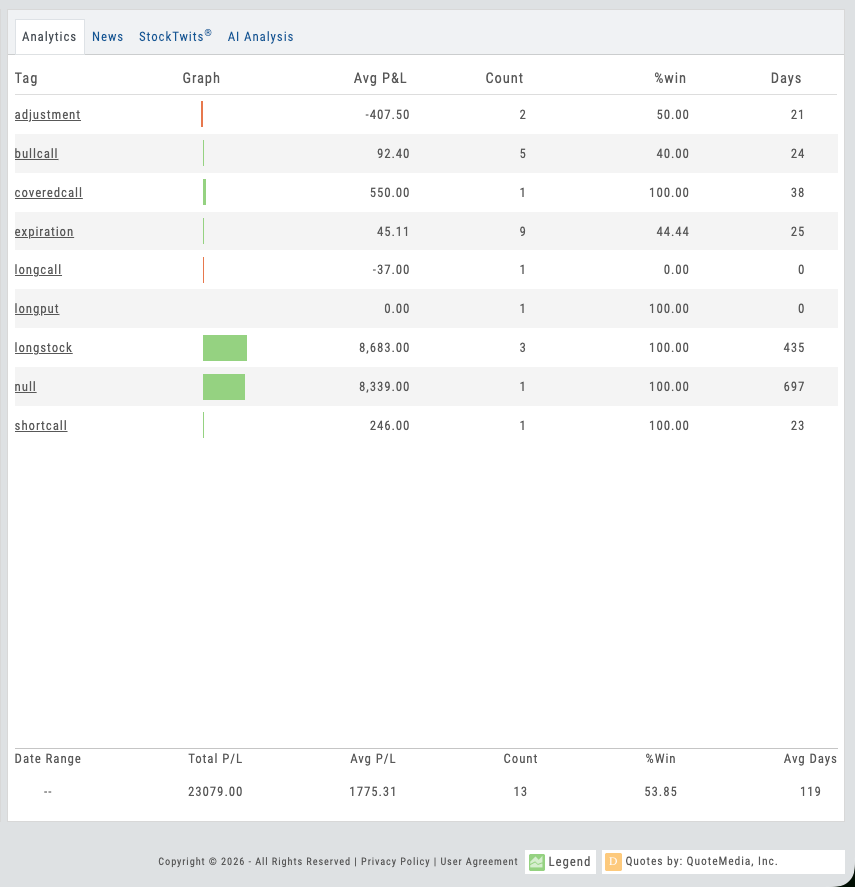Image resolution: width=858 pixels, height=887 pixels.
Task: Open the User Agreement link
Action: pos(479,861)
